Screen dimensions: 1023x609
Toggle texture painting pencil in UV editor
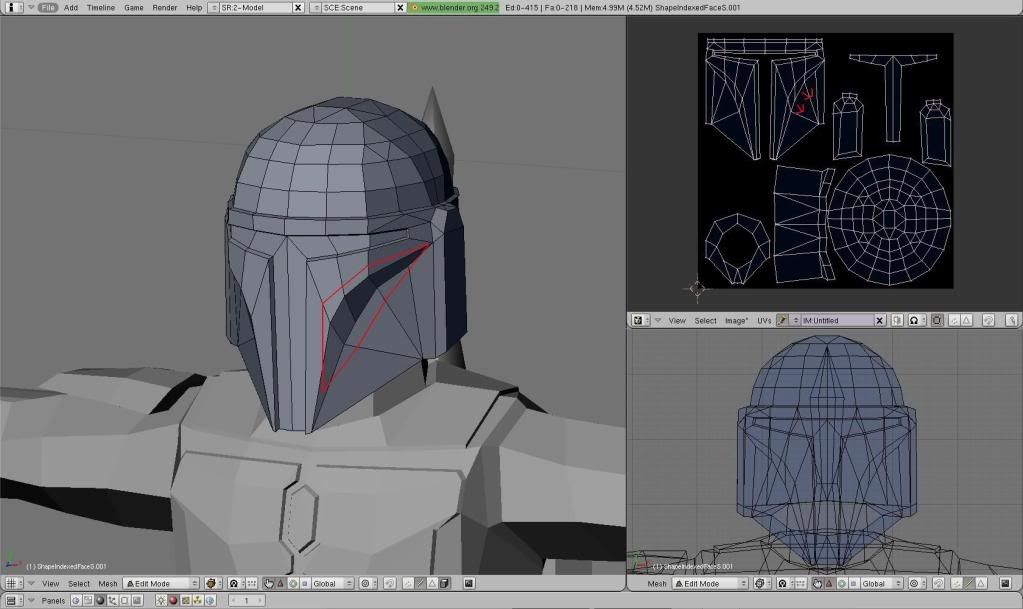[x=782, y=320]
